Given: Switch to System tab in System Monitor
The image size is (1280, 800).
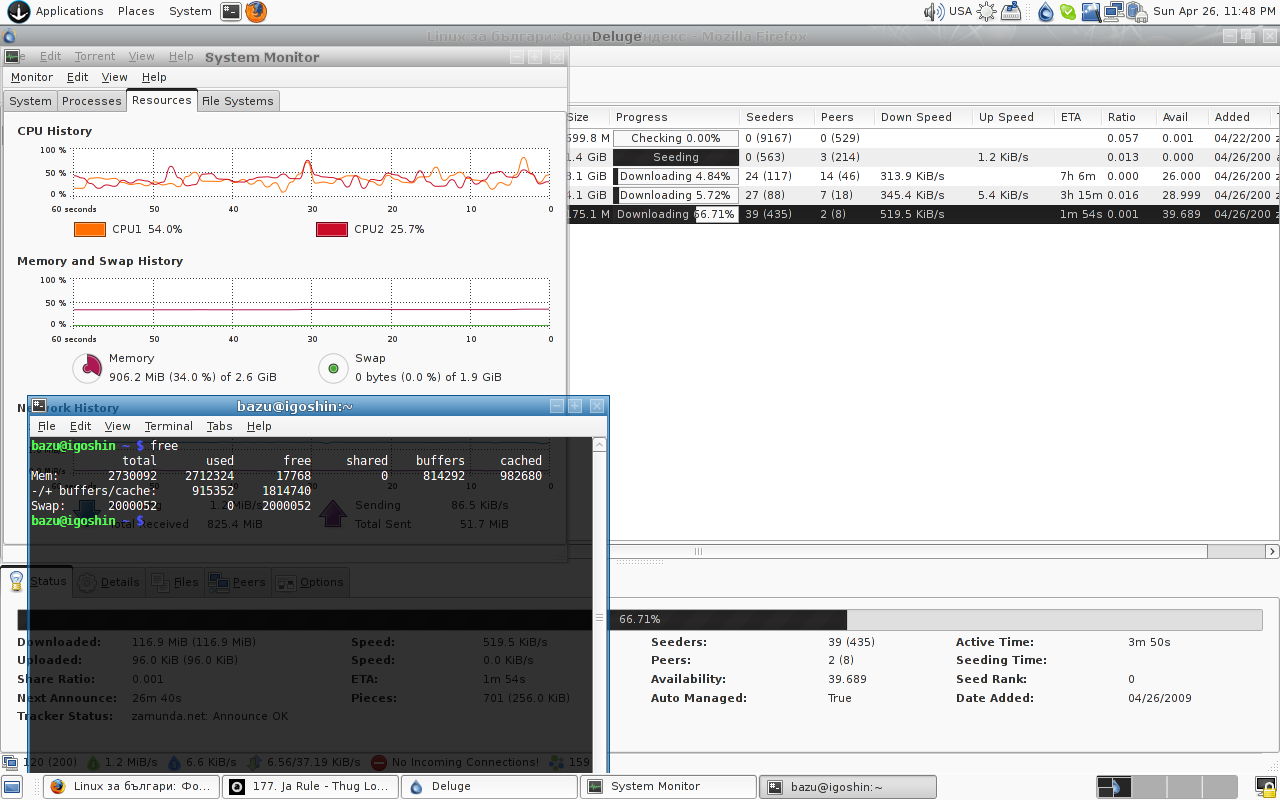Looking at the screenshot, I should [30, 101].
